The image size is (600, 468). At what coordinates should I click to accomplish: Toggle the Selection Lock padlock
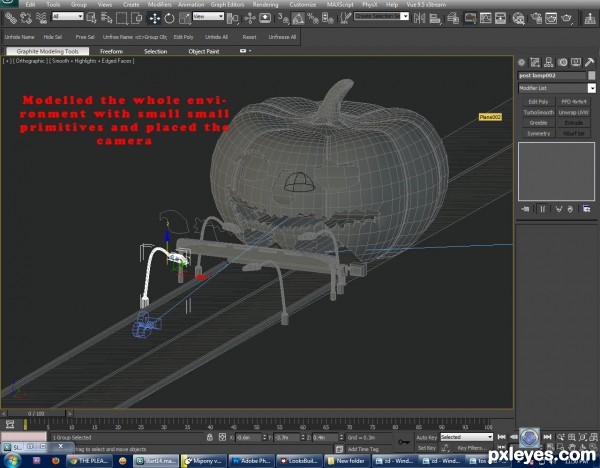[x=210, y=437]
